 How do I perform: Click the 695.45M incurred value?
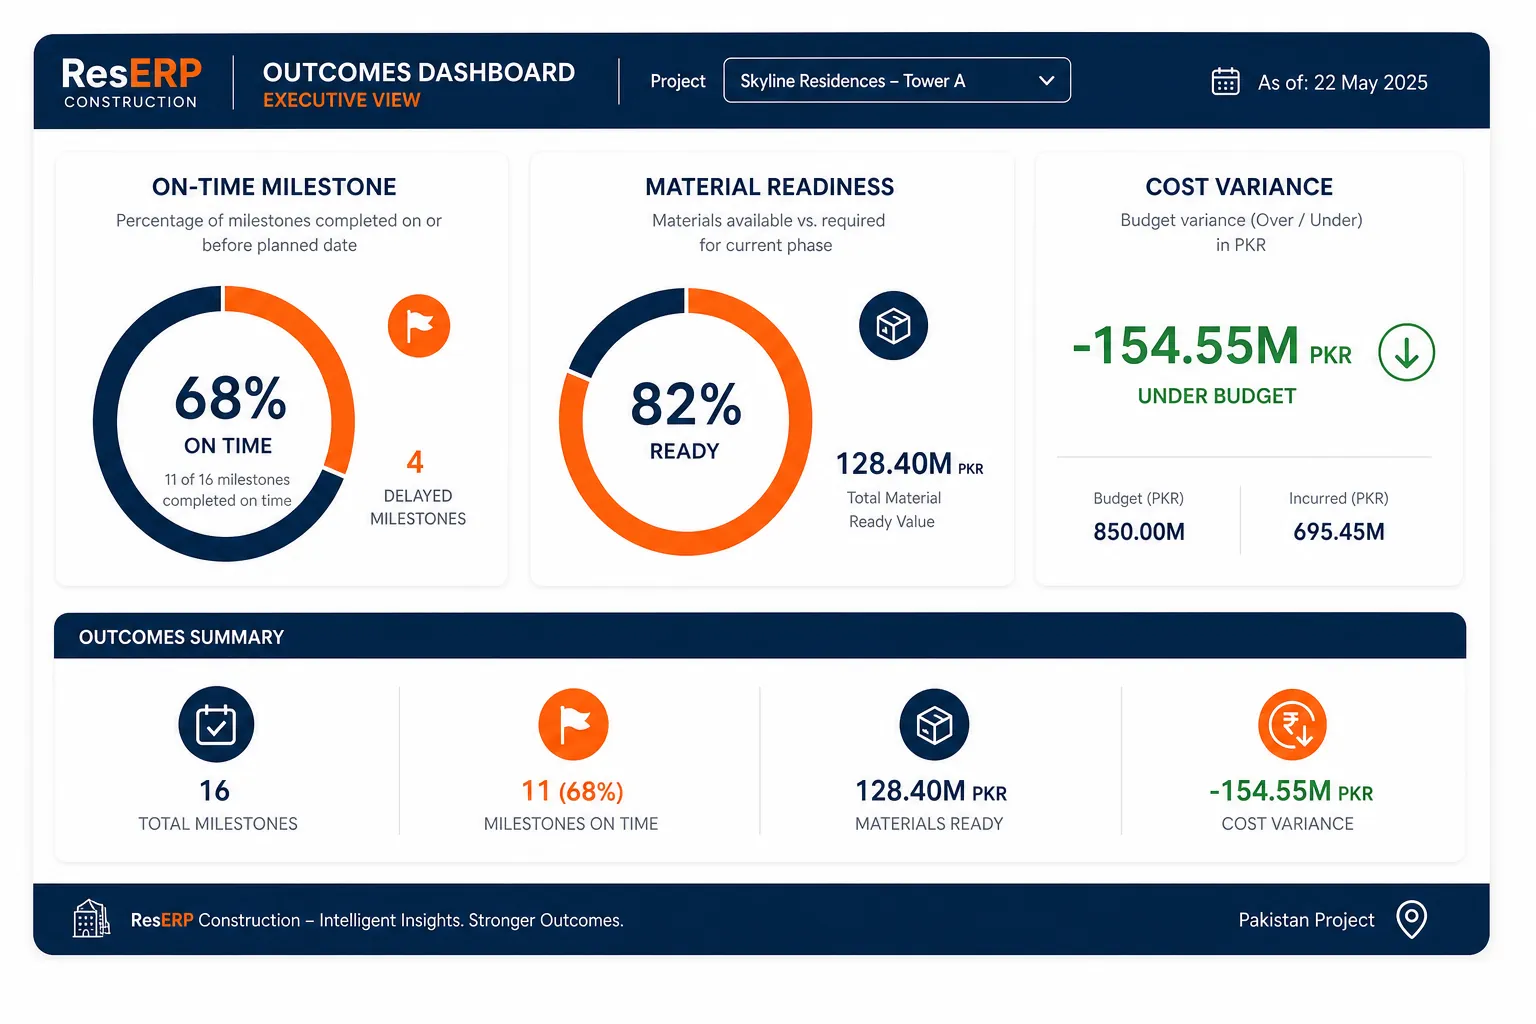coord(1339,532)
